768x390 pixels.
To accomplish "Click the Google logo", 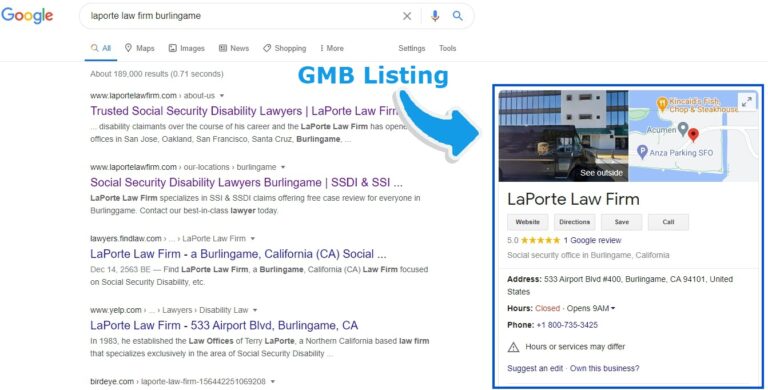I will click(x=27, y=16).
